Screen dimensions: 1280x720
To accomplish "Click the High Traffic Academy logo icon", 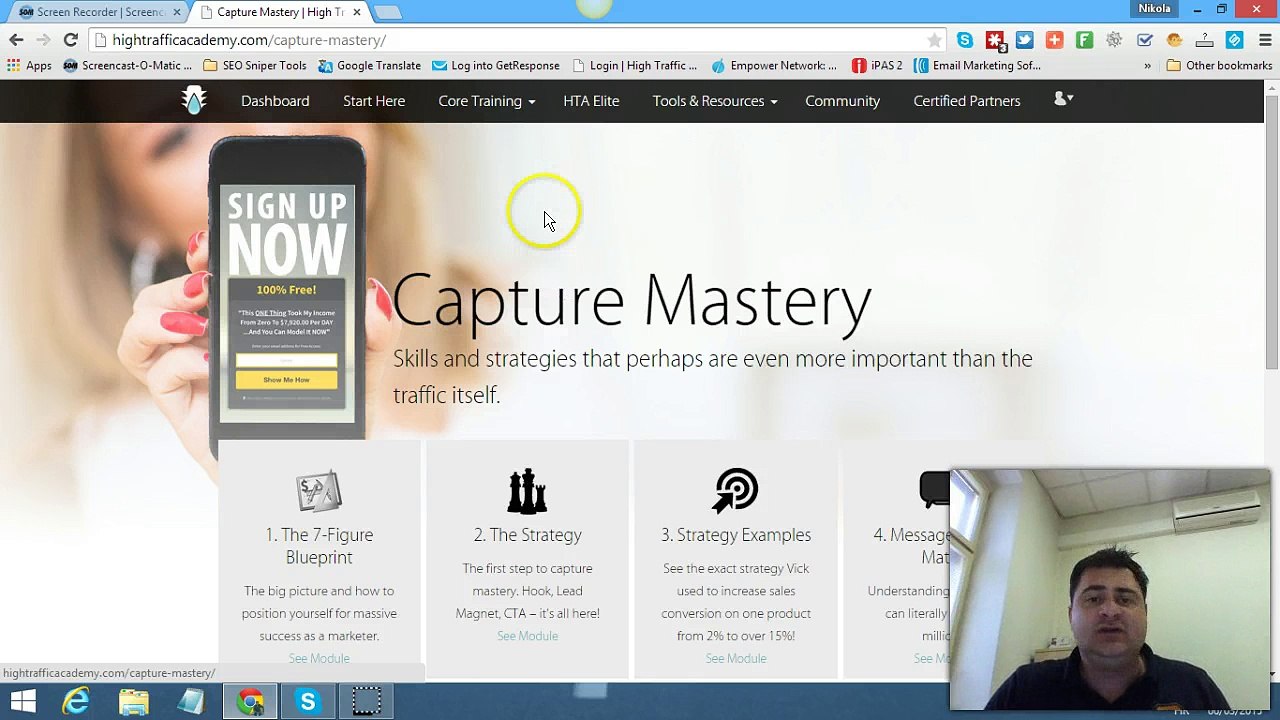I will 194,100.
